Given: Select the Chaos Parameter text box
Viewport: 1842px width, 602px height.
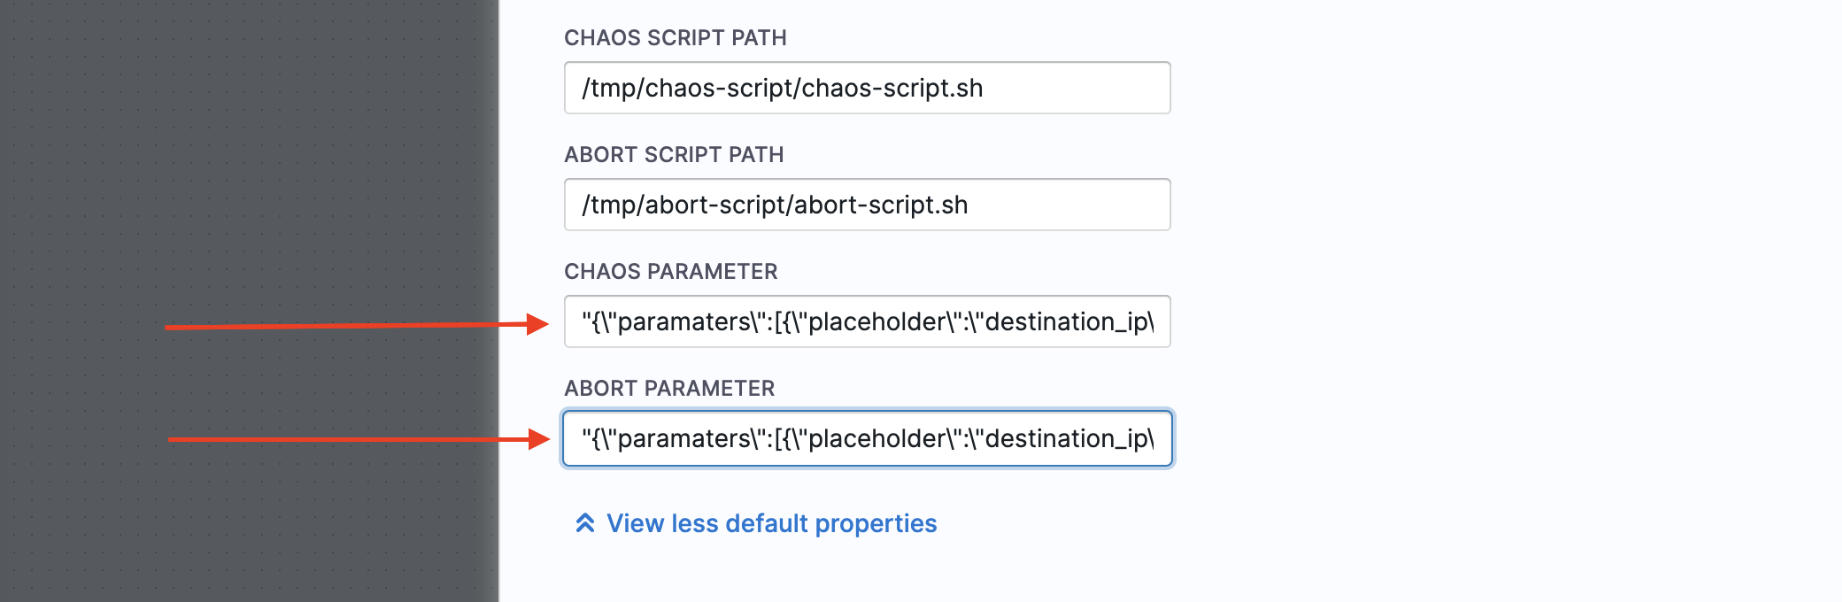Looking at the screenshot, I should pyautogui.click(x=867, y=322).
